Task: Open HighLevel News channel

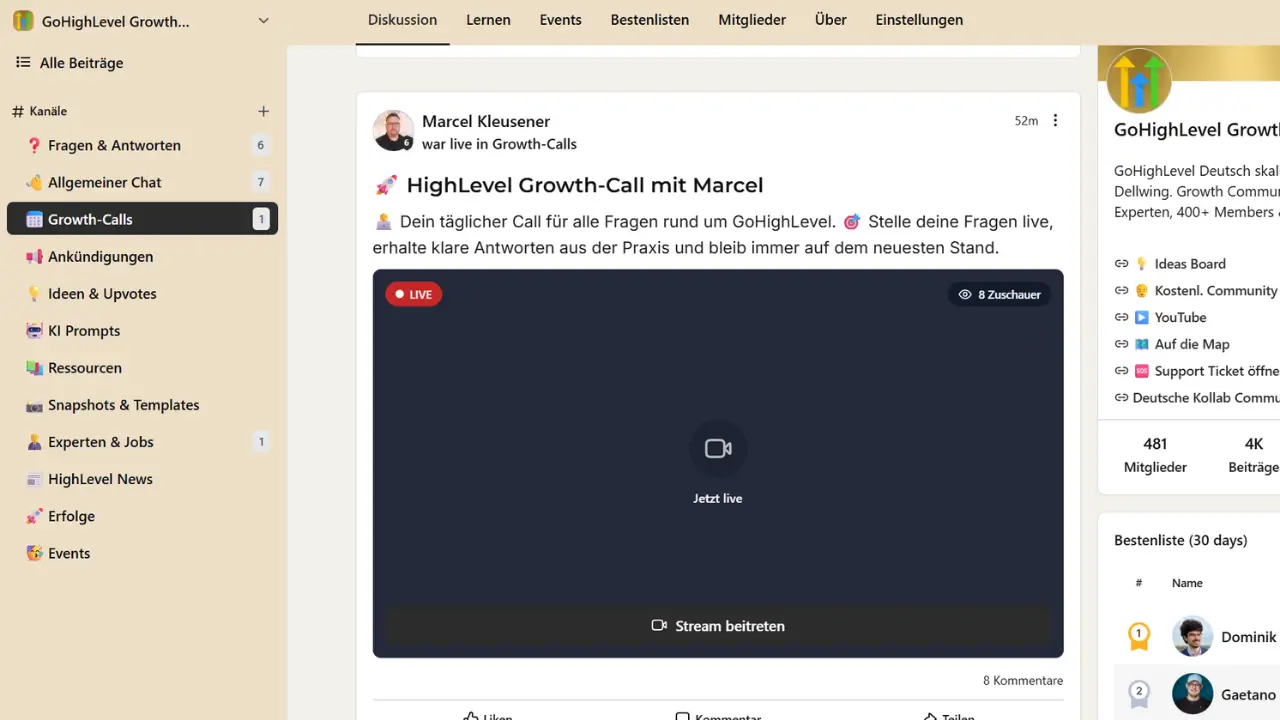Action: click(142, 478)
